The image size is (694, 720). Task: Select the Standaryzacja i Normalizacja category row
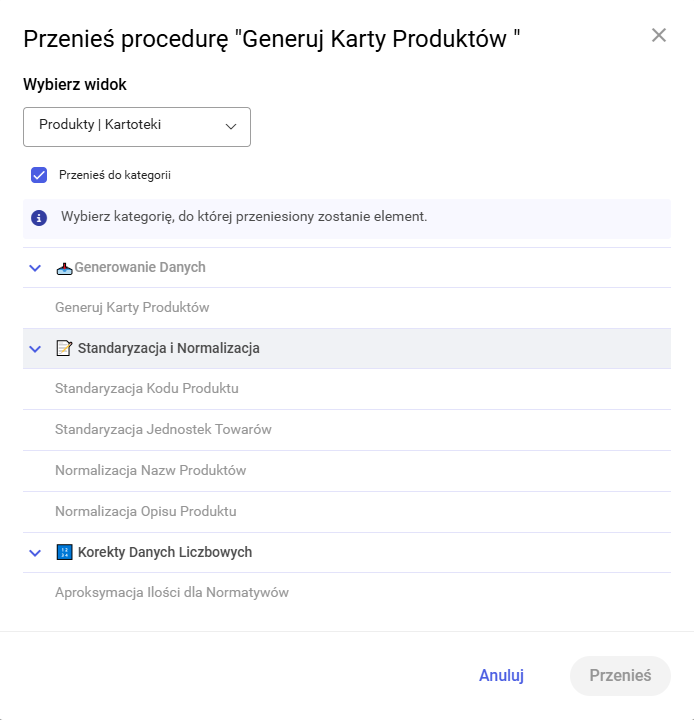[168, 348]
